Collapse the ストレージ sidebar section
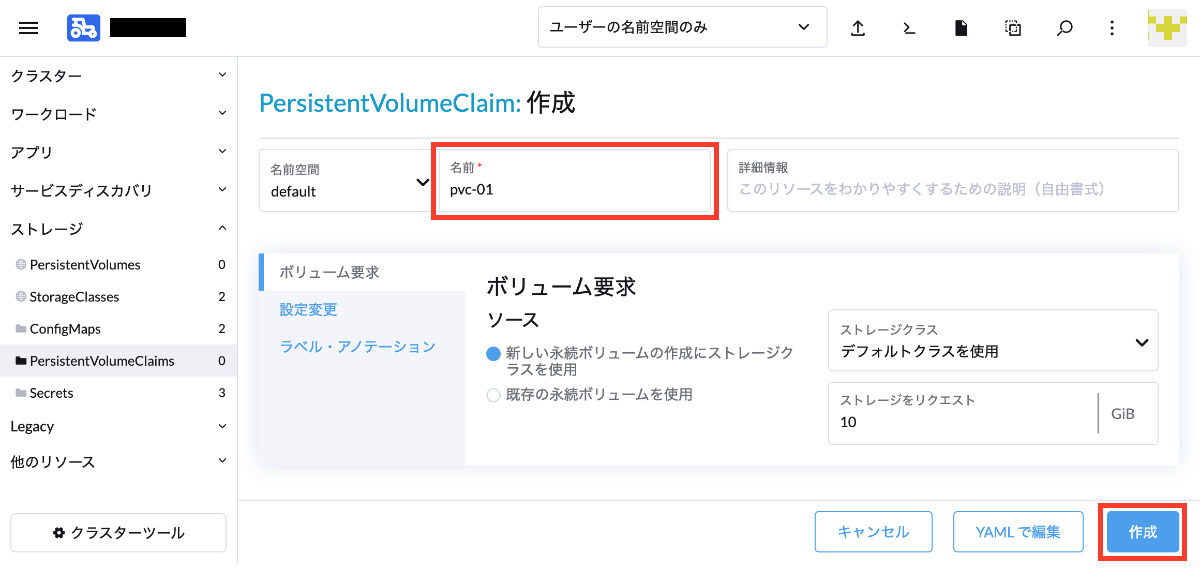Screen dimensions: 1200x576 [119, 229]
